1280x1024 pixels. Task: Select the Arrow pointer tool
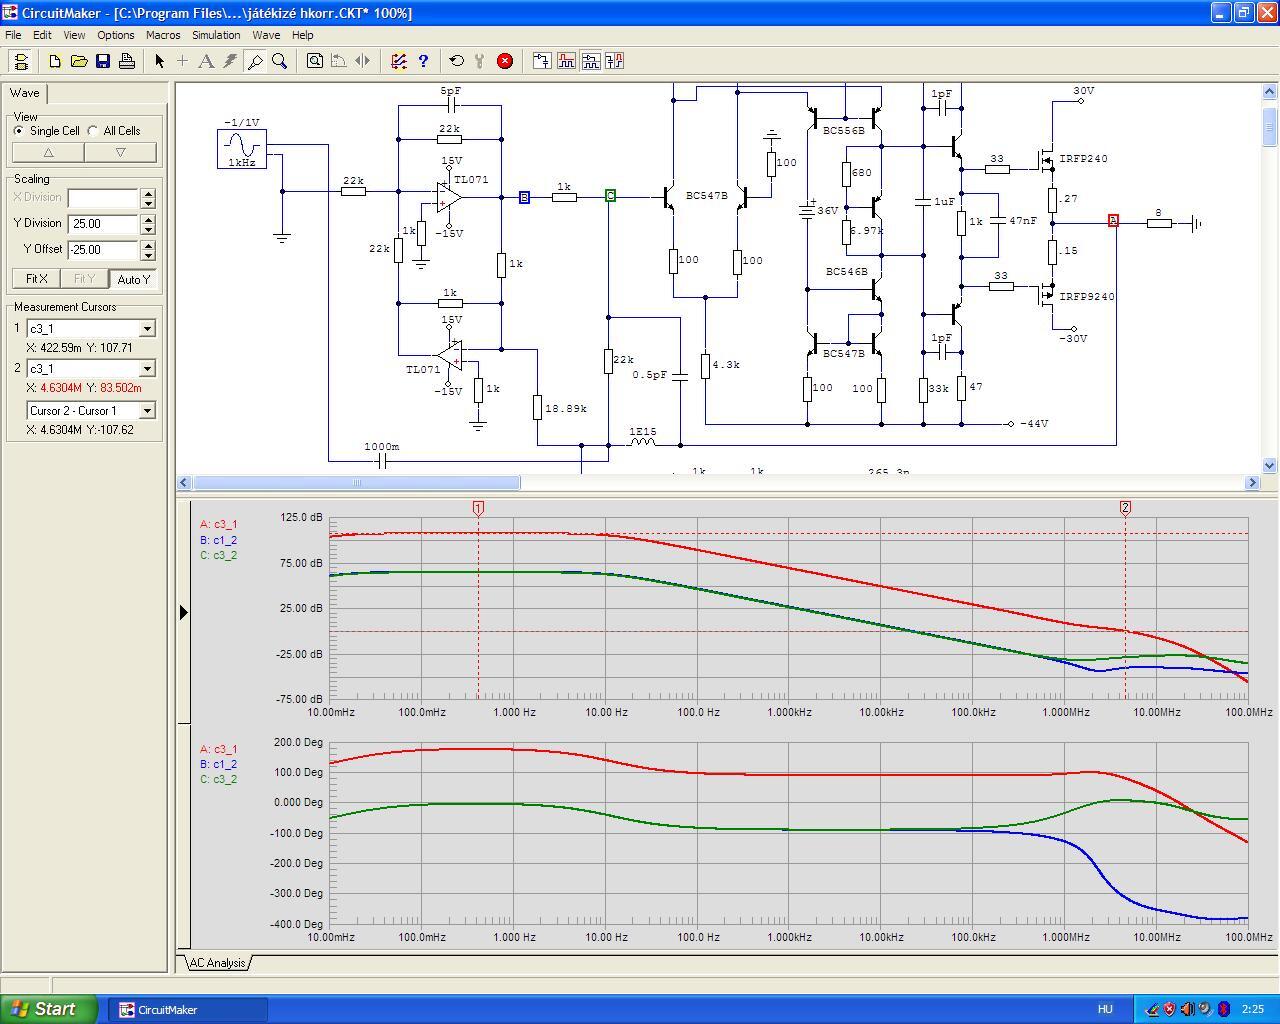[159, 61]
